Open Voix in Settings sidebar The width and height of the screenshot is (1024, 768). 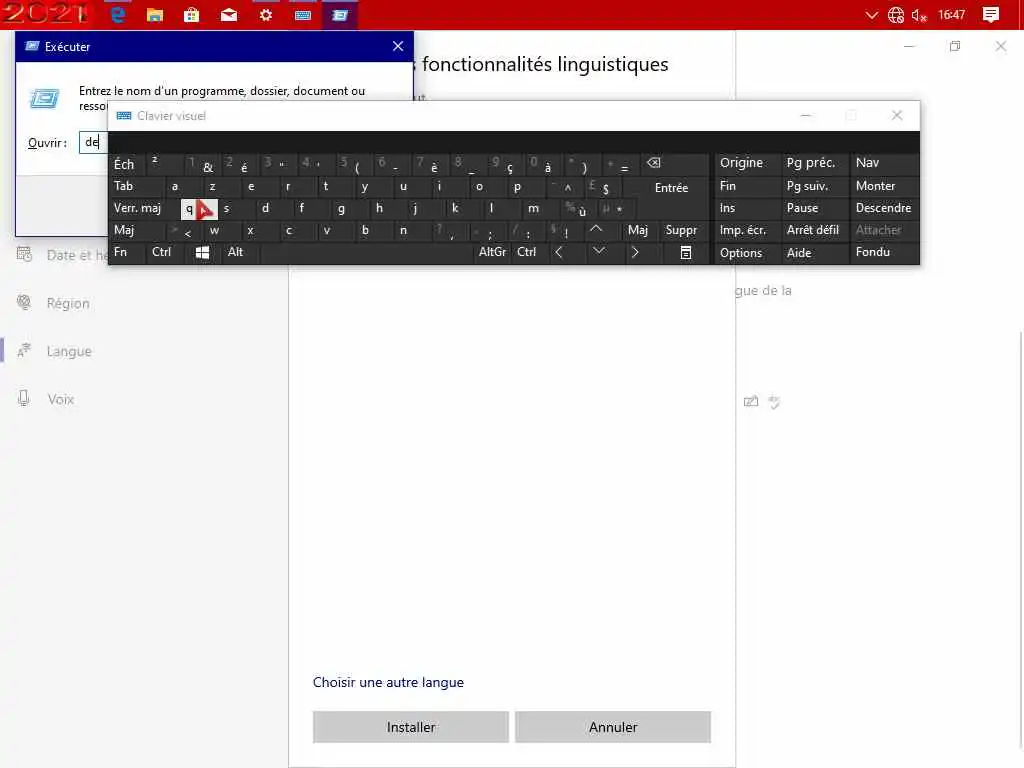click(60, 399)
